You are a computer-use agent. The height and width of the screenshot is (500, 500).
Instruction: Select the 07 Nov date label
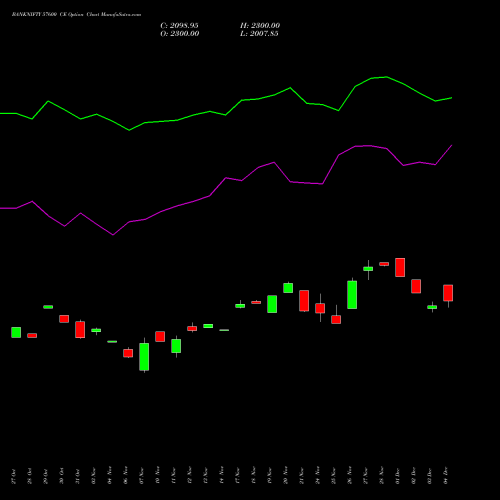click(142, 476)
